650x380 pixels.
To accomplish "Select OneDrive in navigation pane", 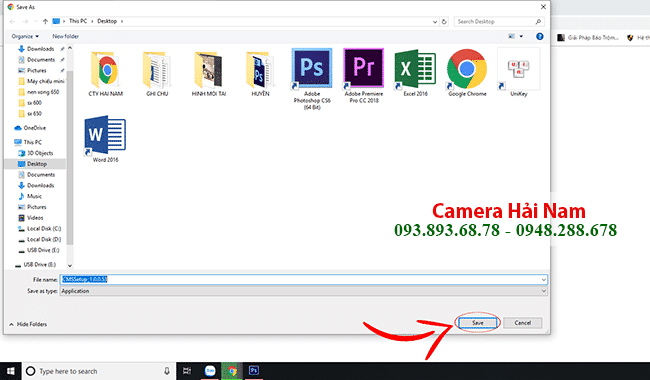I will pos(30,128).
